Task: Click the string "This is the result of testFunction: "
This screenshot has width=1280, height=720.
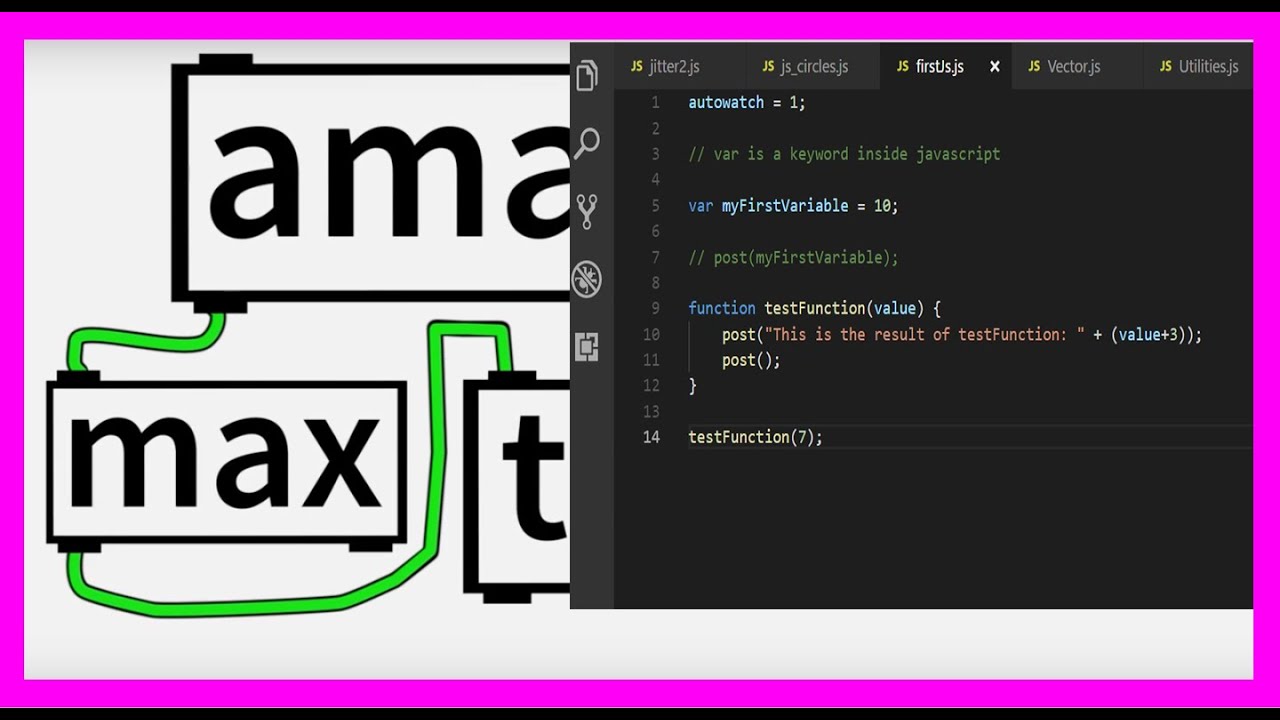Action: pos(924,335)
